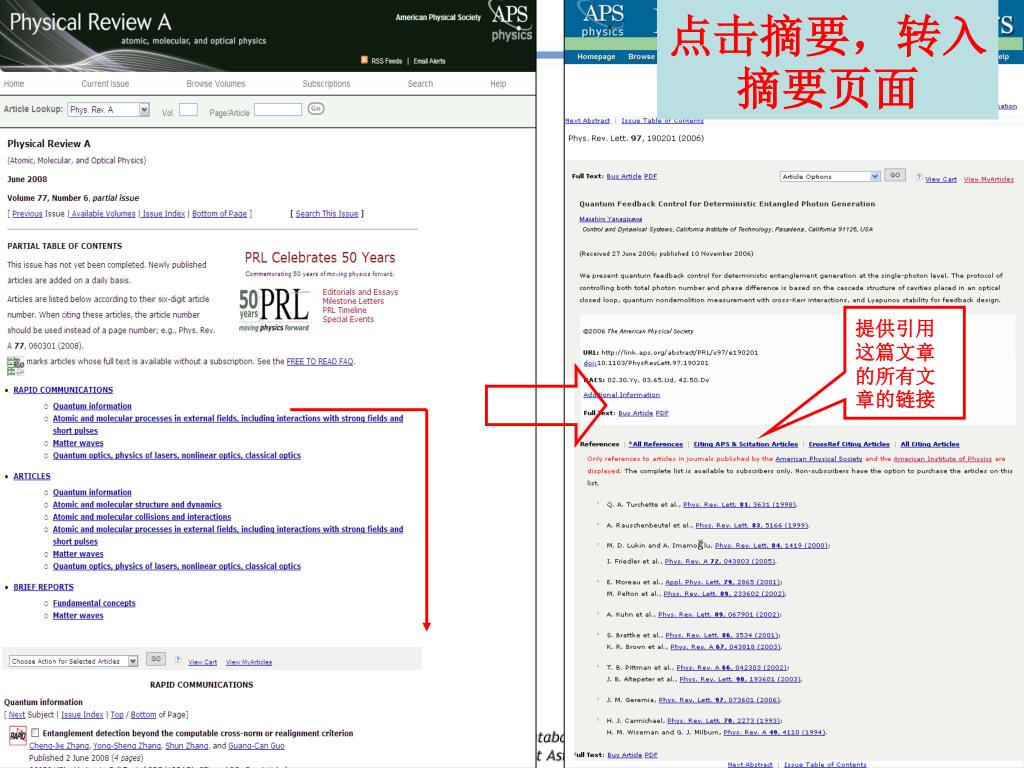The width and height of the screenshot is (1024, 768).
Task: Open Editorials and Essays link
Action: 360,292
